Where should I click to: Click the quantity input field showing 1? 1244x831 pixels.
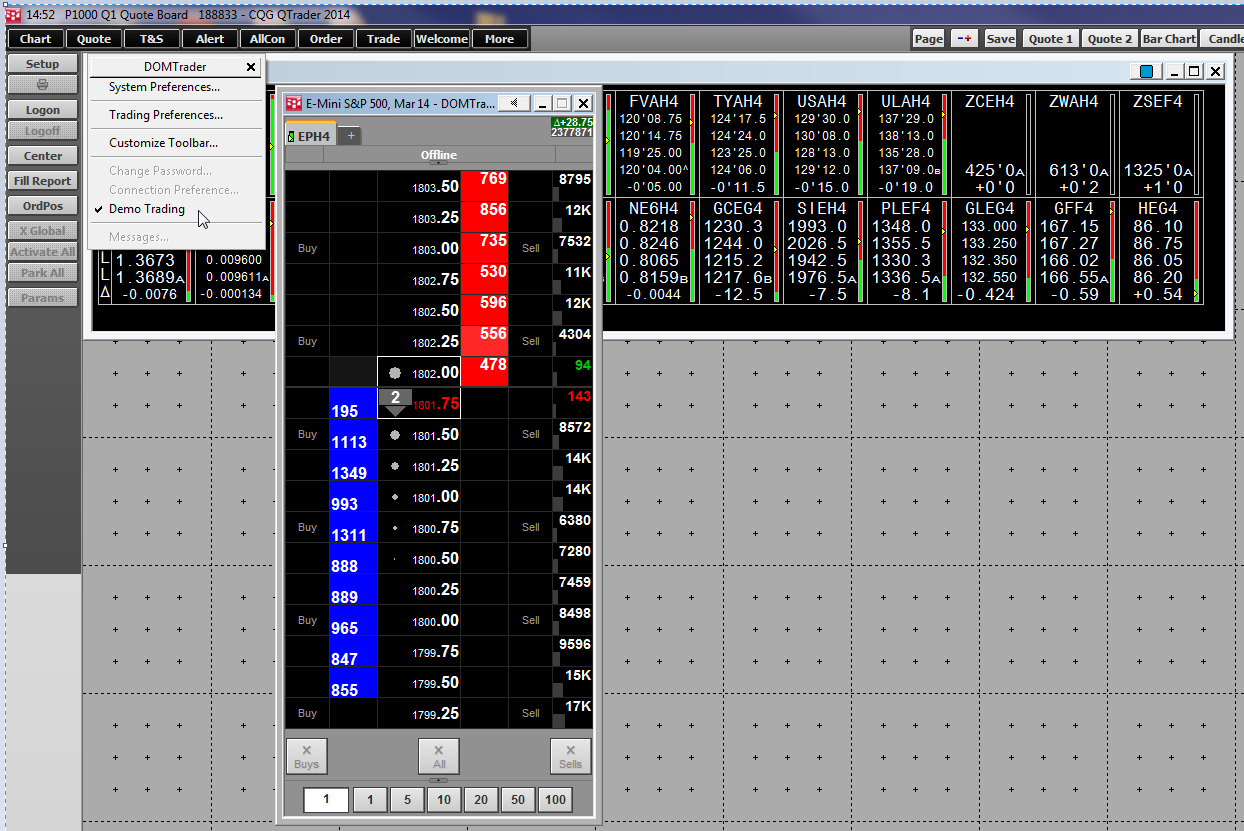click(327, 799)
